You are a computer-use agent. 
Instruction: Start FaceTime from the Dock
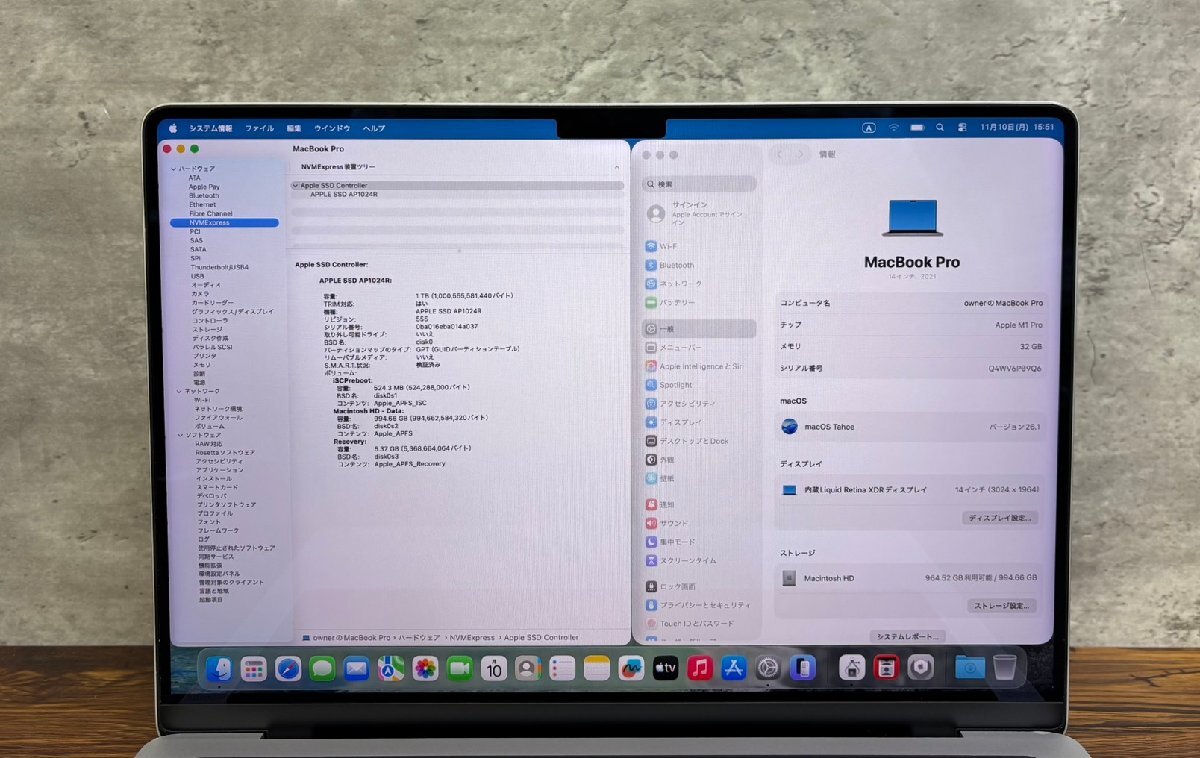tap(460, 669)
